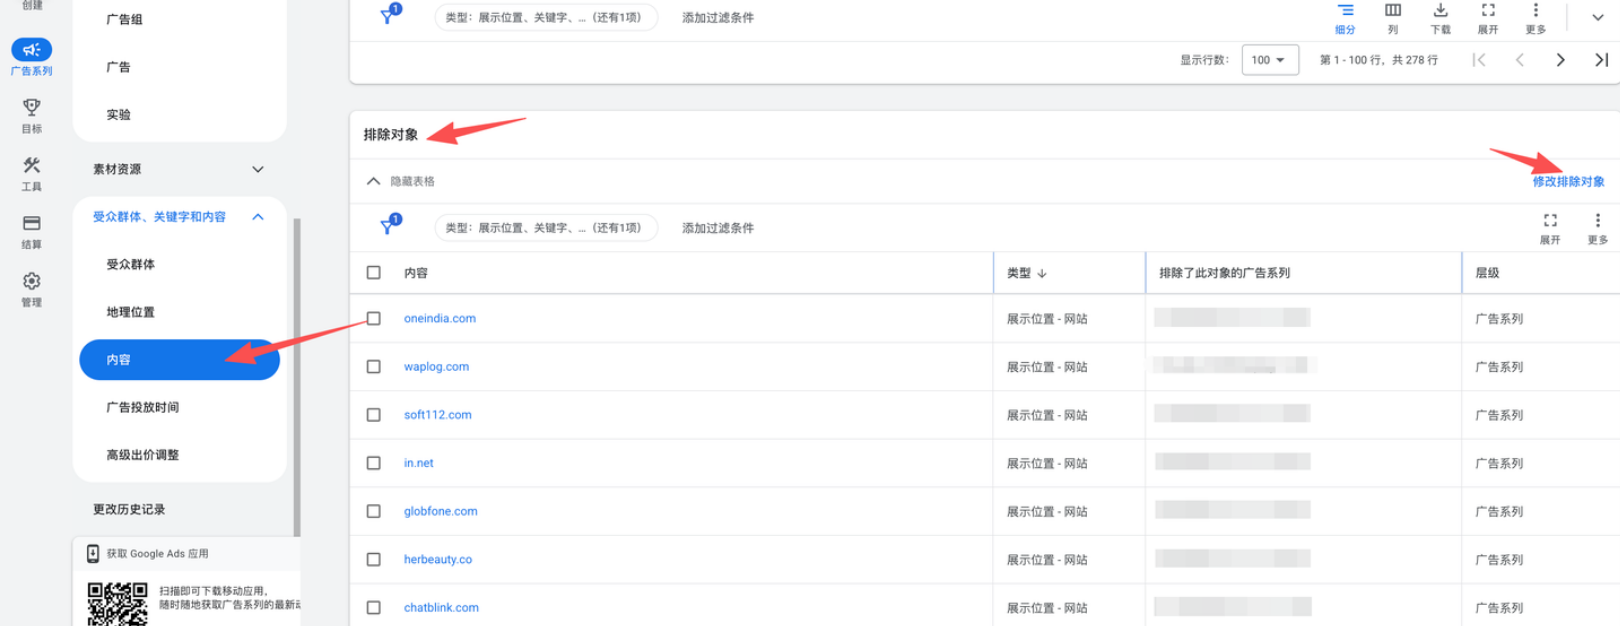Open the in.net link
The image size is (1620, 626).
pyautogui.click(x=419, y=463)
